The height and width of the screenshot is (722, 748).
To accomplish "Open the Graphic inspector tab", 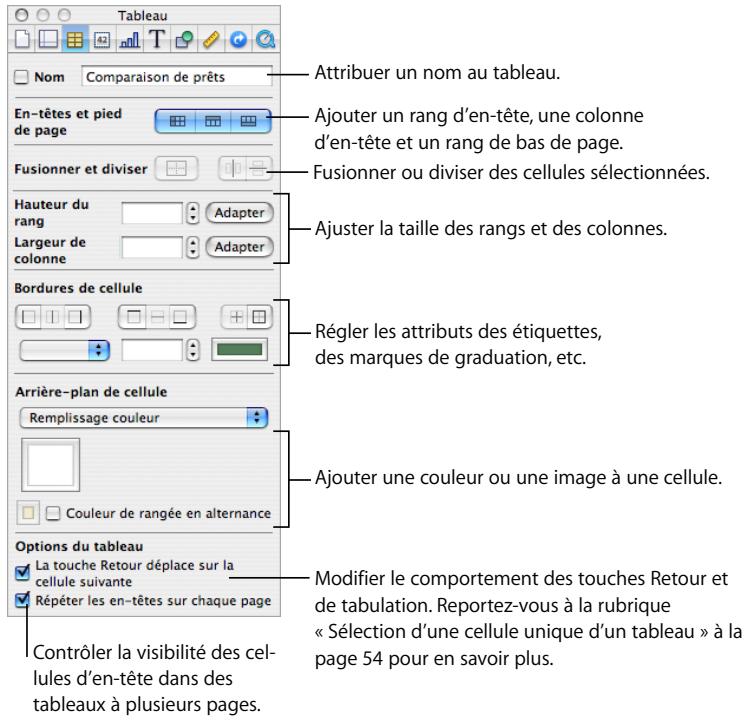I will point(184,40).
